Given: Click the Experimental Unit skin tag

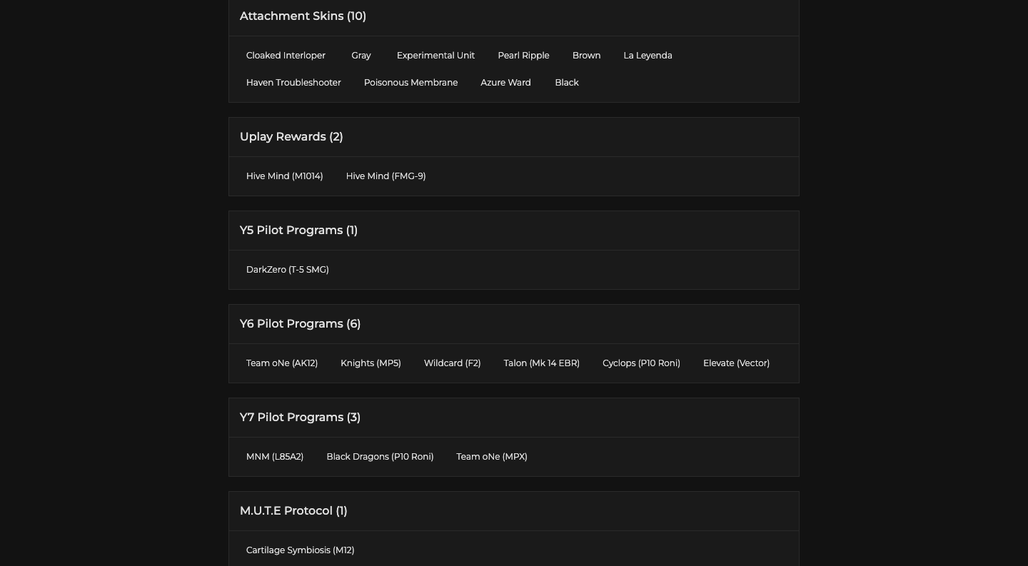Looking at the screenshot, I should [435, 56].
